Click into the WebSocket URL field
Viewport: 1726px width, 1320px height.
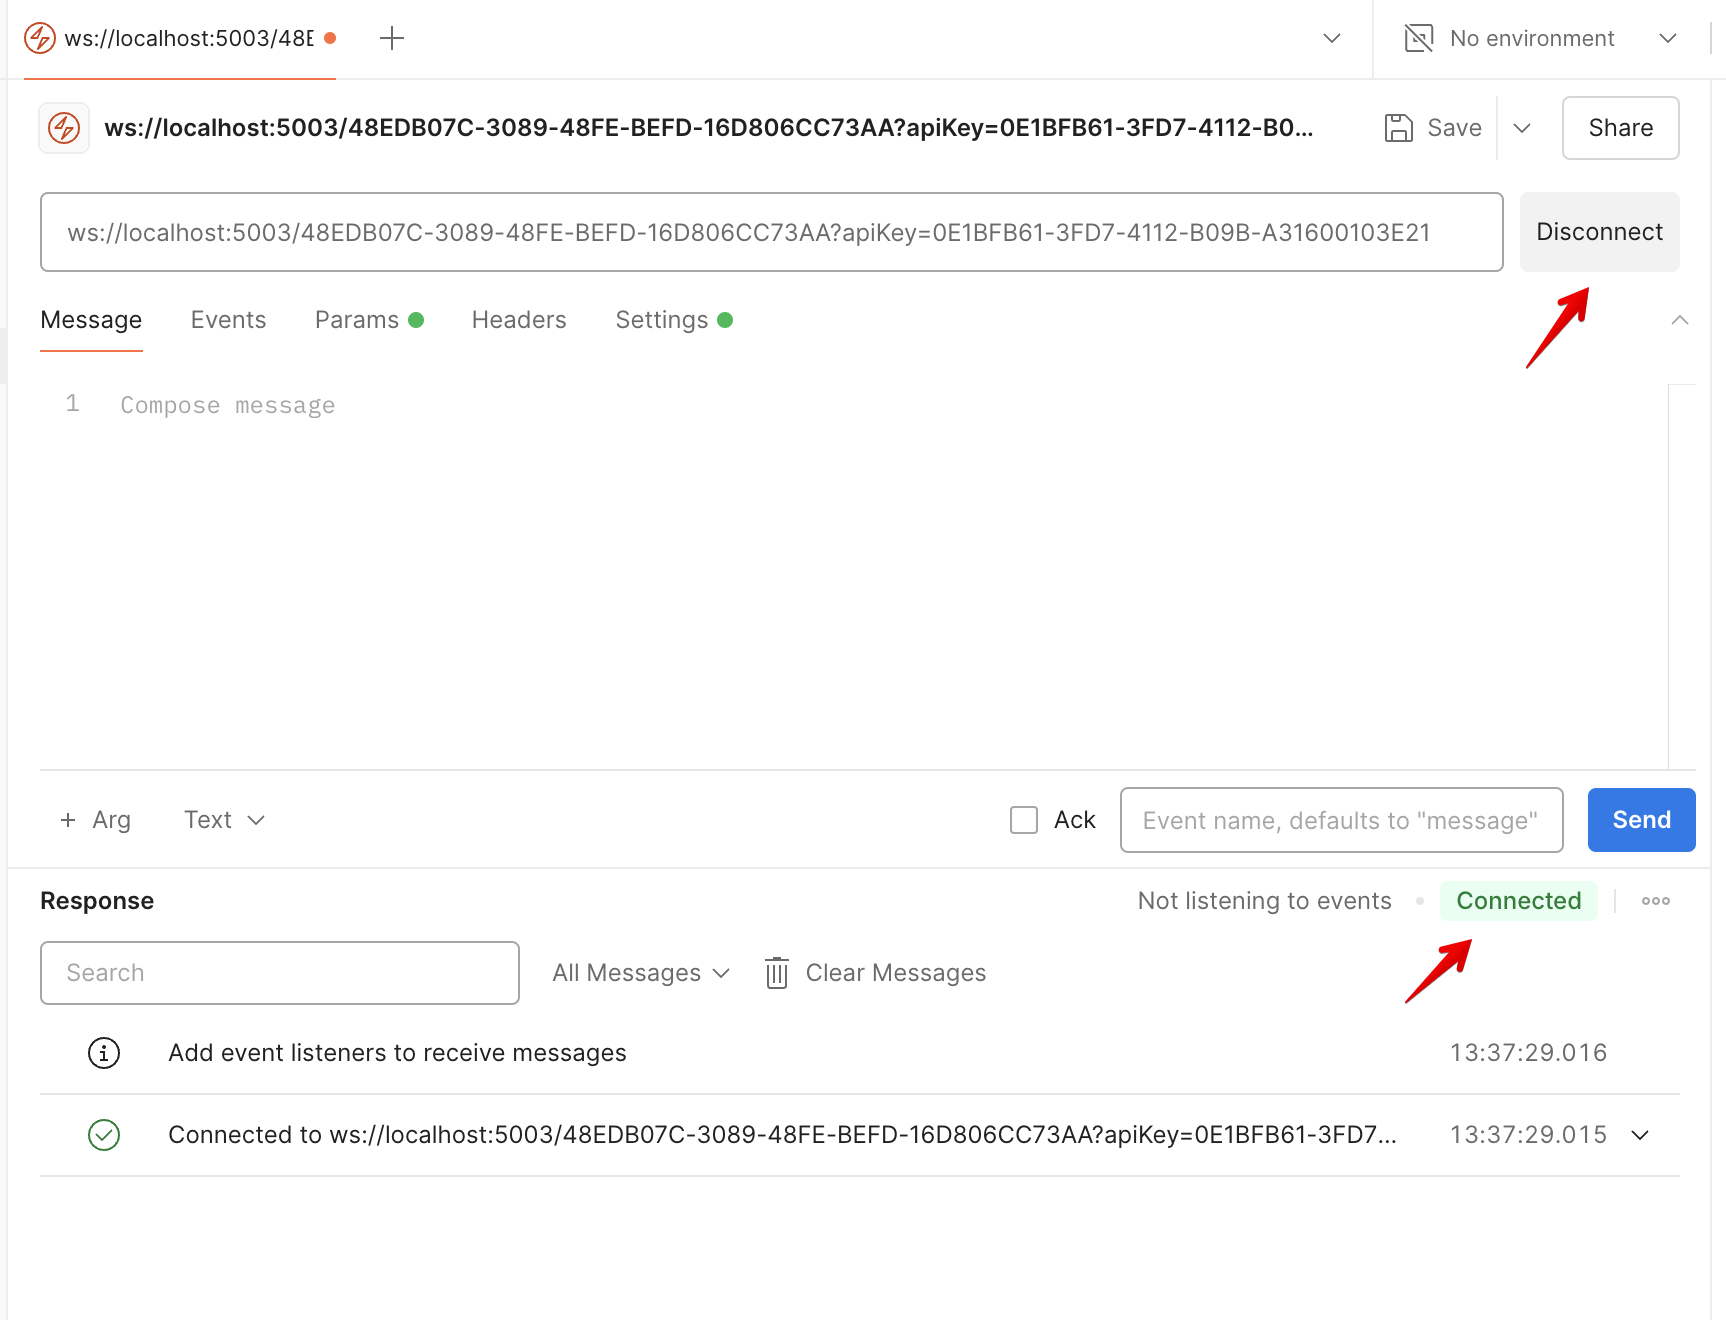tap(771, 232)
